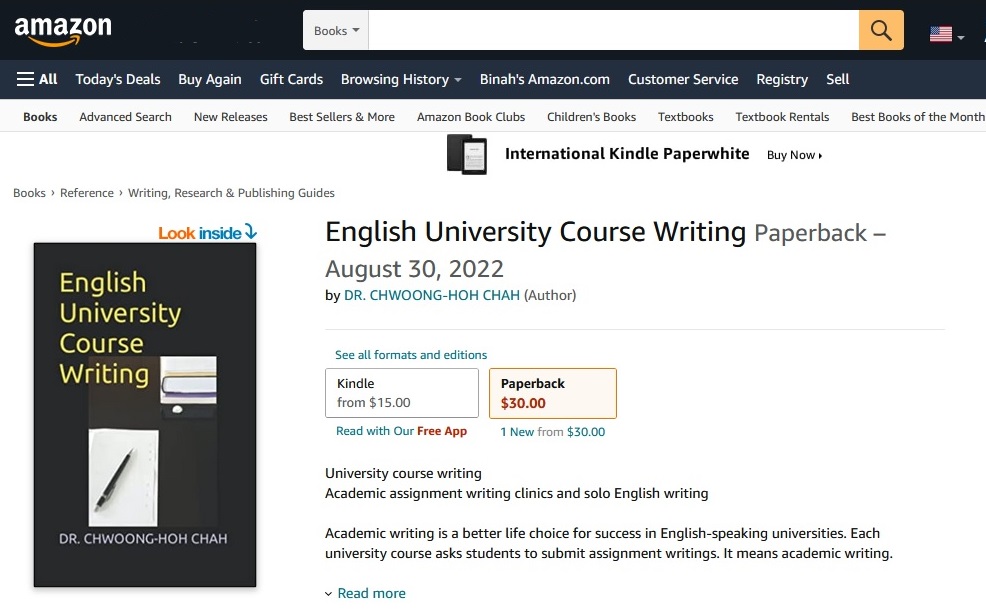
Task: Open 1 New from $30.00 offers
Action: click(553, 432)
